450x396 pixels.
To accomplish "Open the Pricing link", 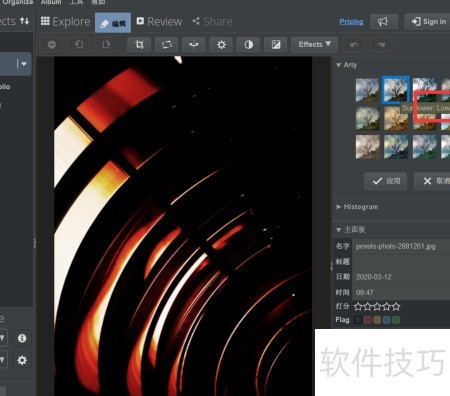I will [351, 22].
